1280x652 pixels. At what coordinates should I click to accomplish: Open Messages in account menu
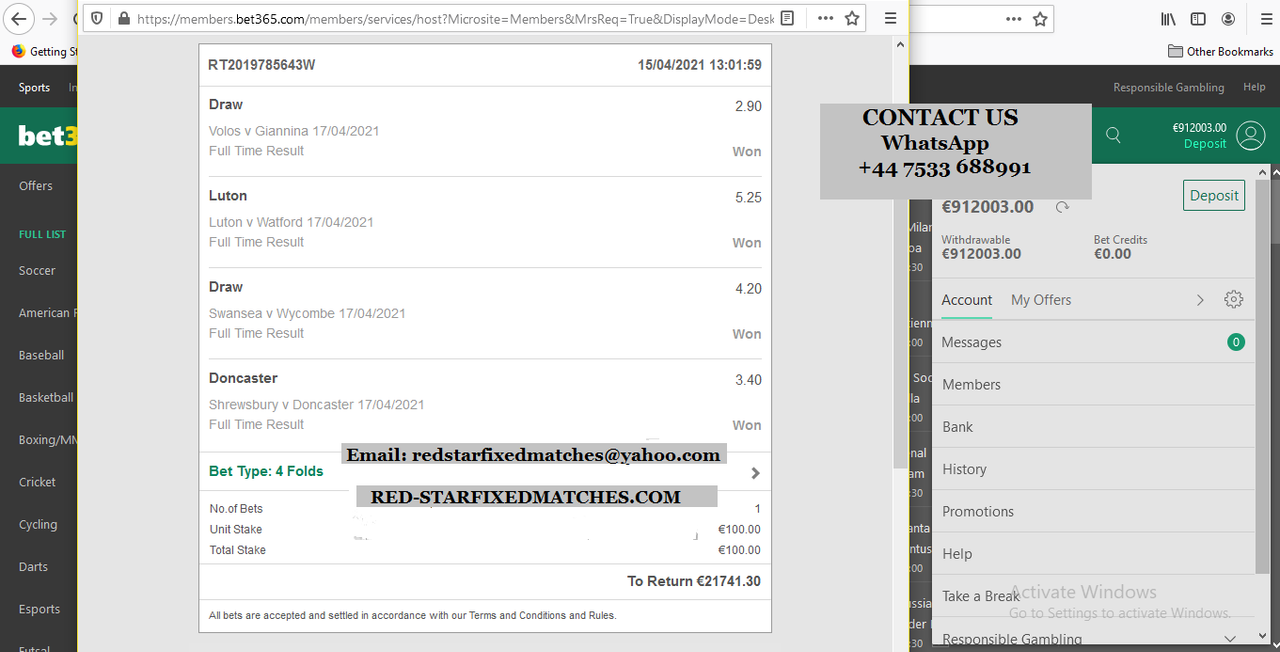1093,342
